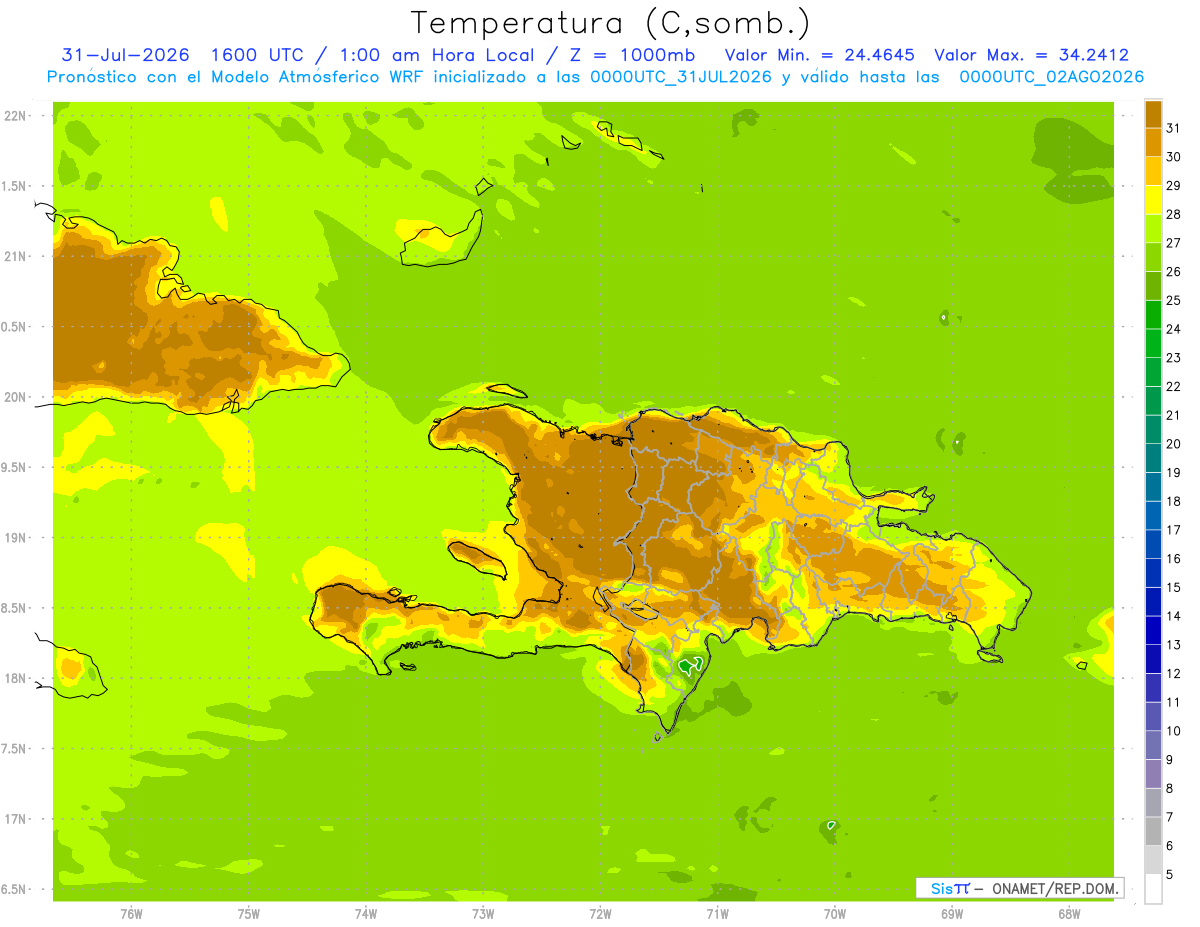1200x927 pixels.
Task: Click the '19N' latitude label
Action: click(x=16, y=538)
